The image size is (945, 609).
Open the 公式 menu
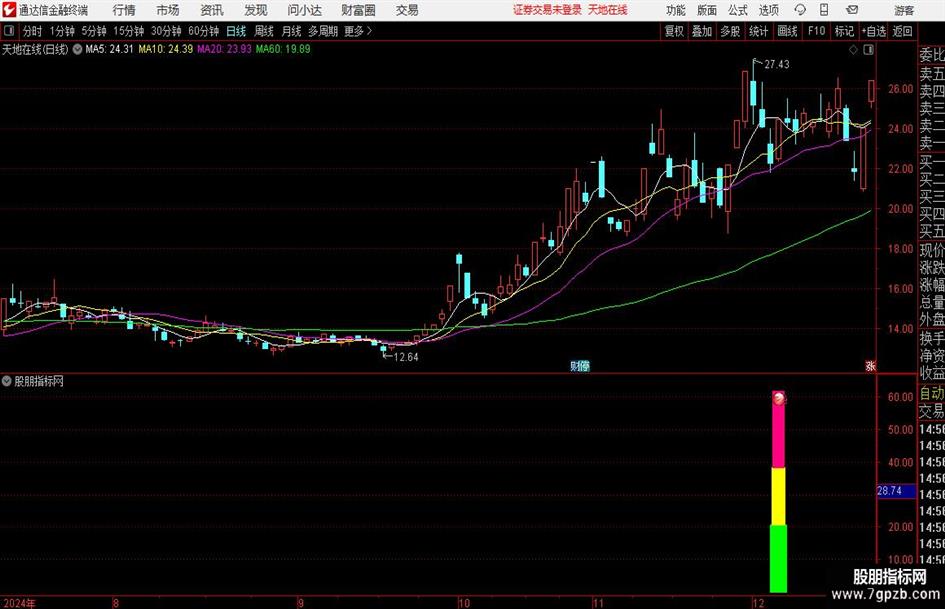point(738,10)
